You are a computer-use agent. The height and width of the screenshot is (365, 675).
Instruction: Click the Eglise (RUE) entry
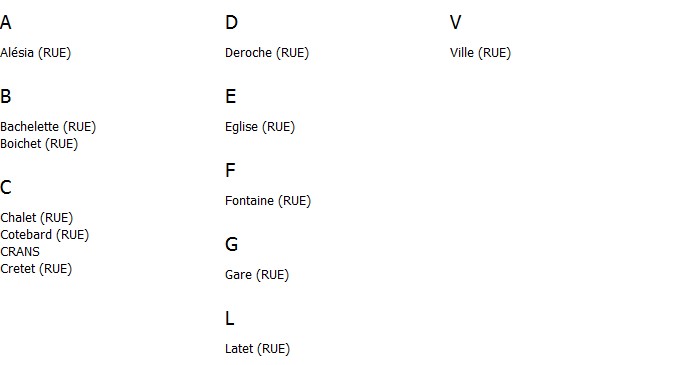pyautogui.click(x=260, y=127)
